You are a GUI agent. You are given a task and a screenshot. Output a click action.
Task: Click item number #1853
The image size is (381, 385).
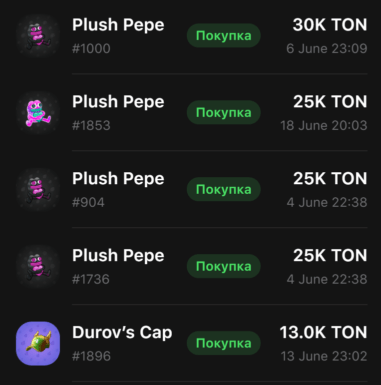click(91, 126)
